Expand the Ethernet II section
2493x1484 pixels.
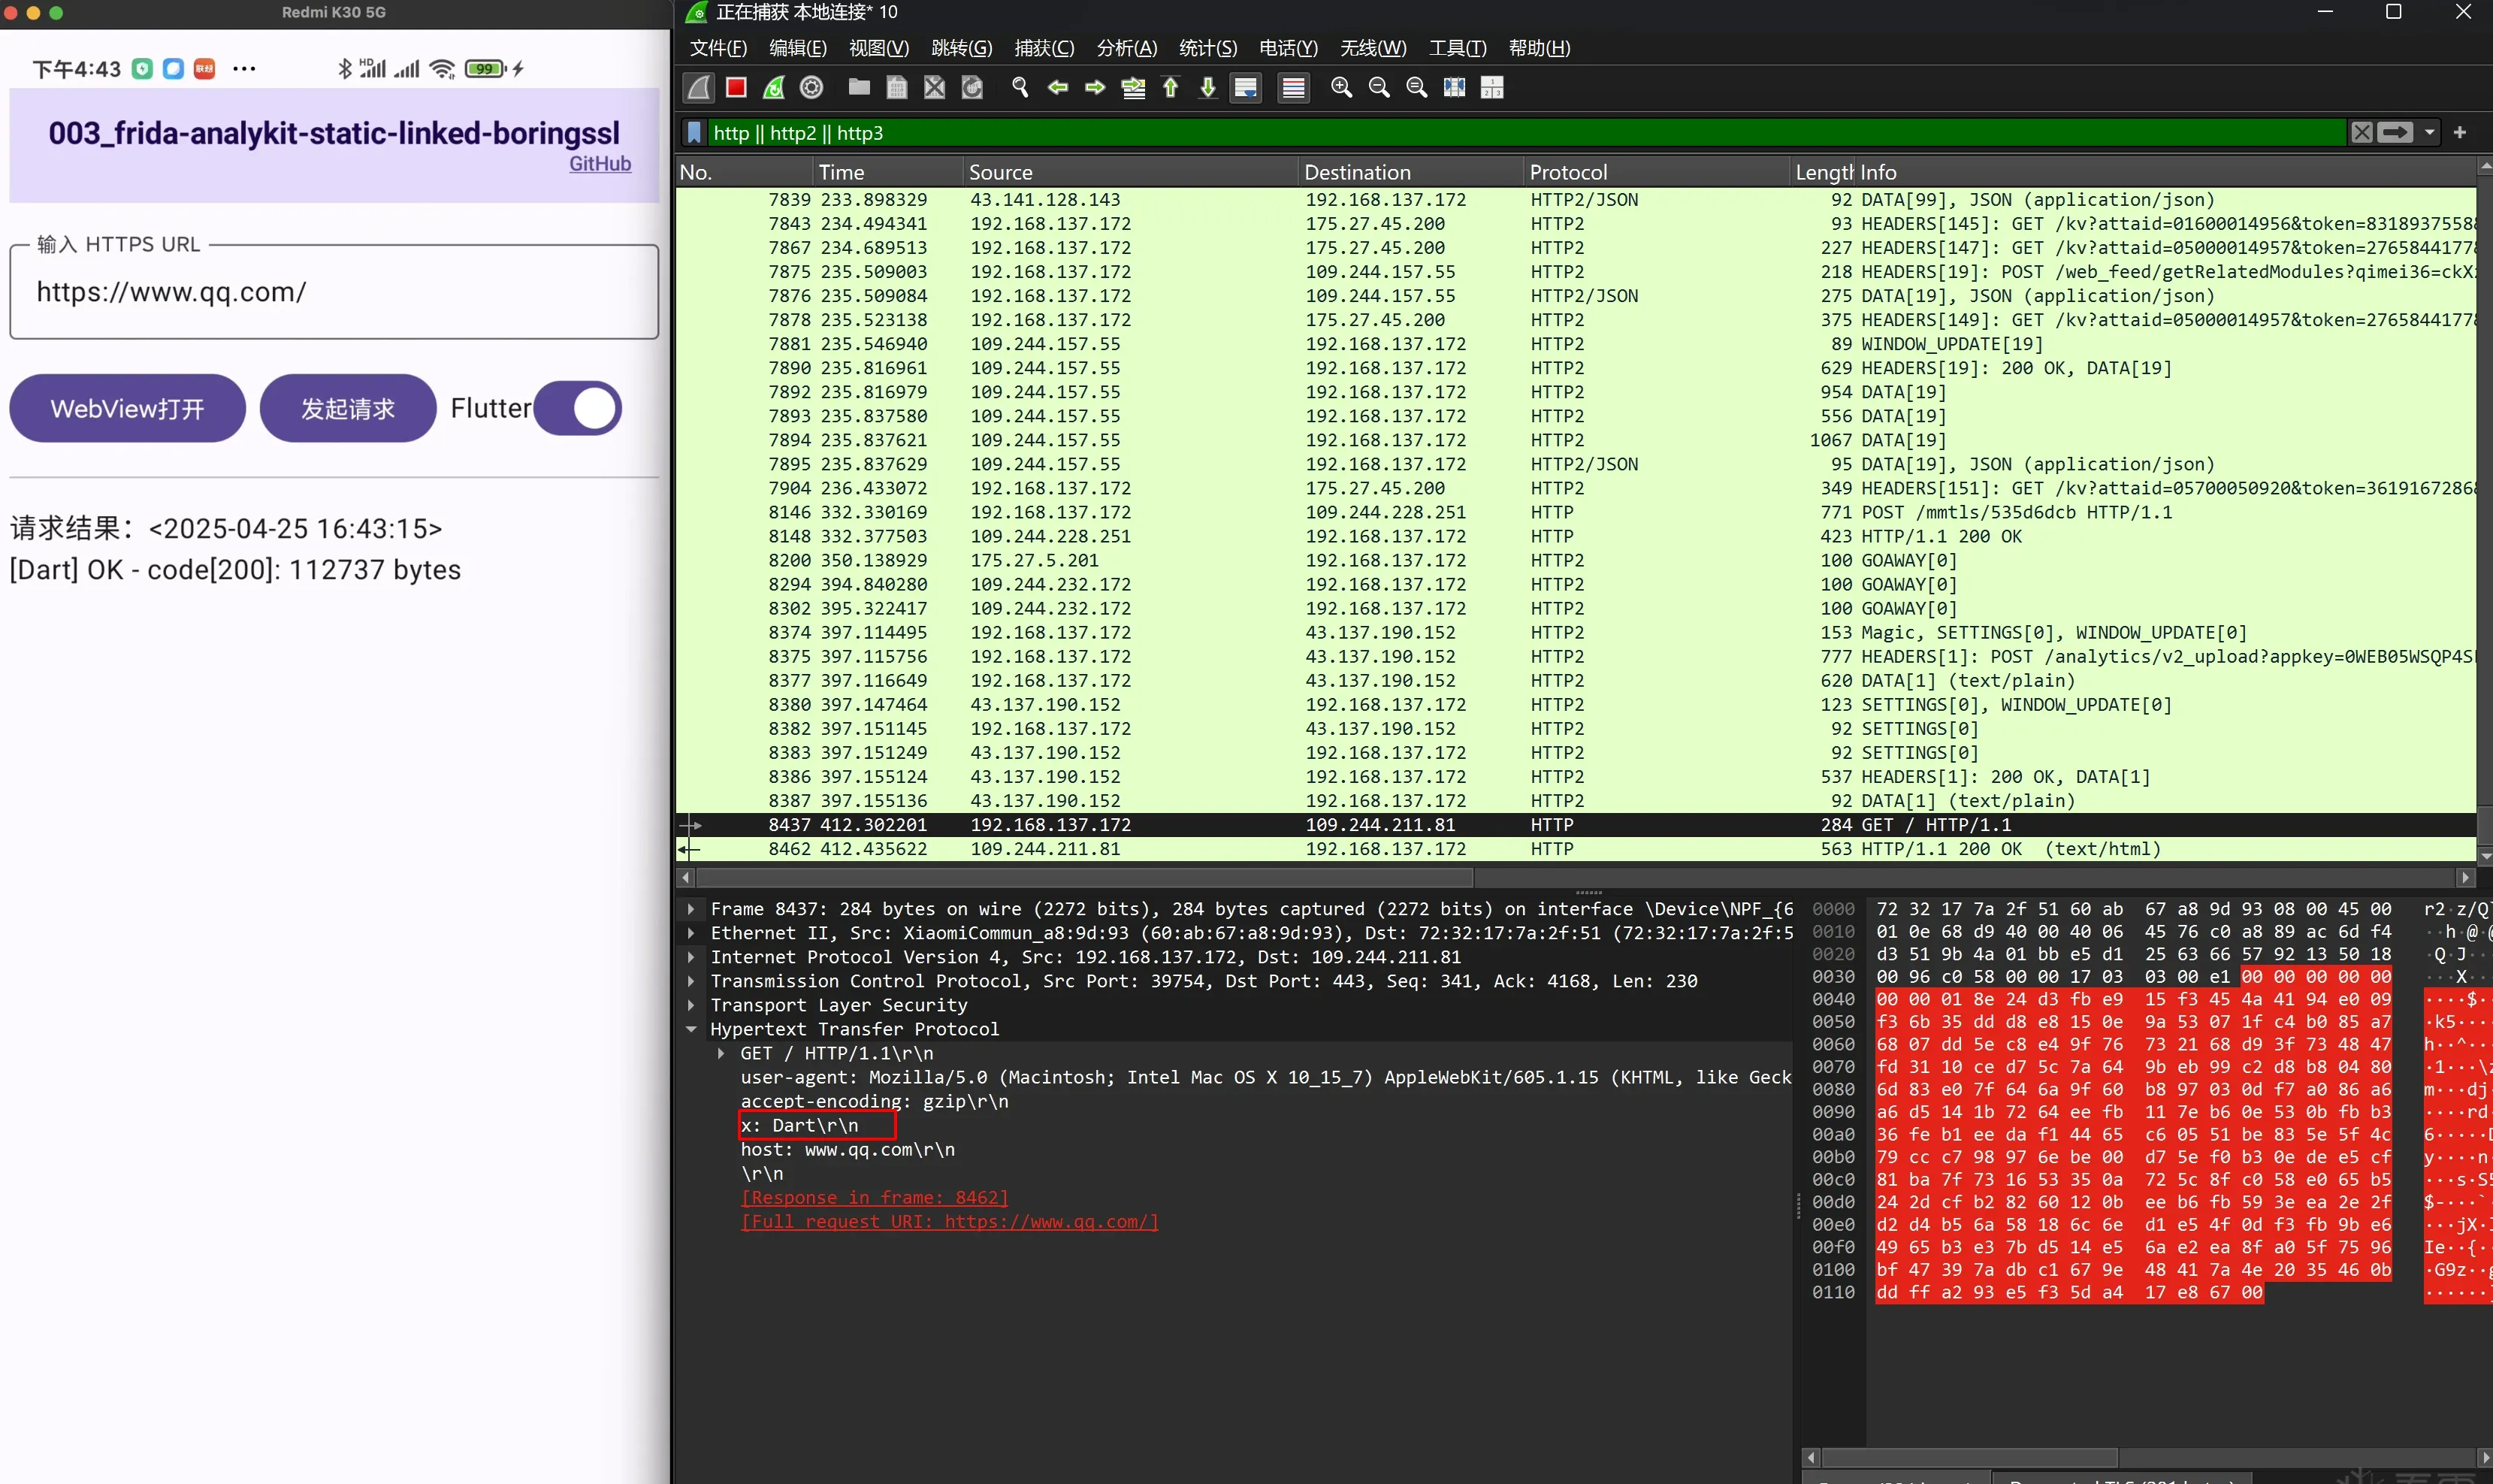pyautogui.click(x=691, y=933)
